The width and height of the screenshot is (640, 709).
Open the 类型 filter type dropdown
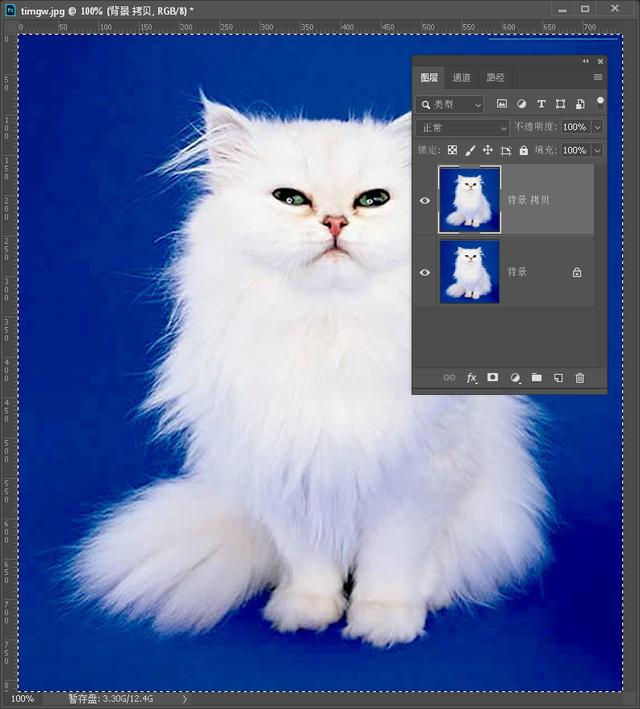pos(450,104)
